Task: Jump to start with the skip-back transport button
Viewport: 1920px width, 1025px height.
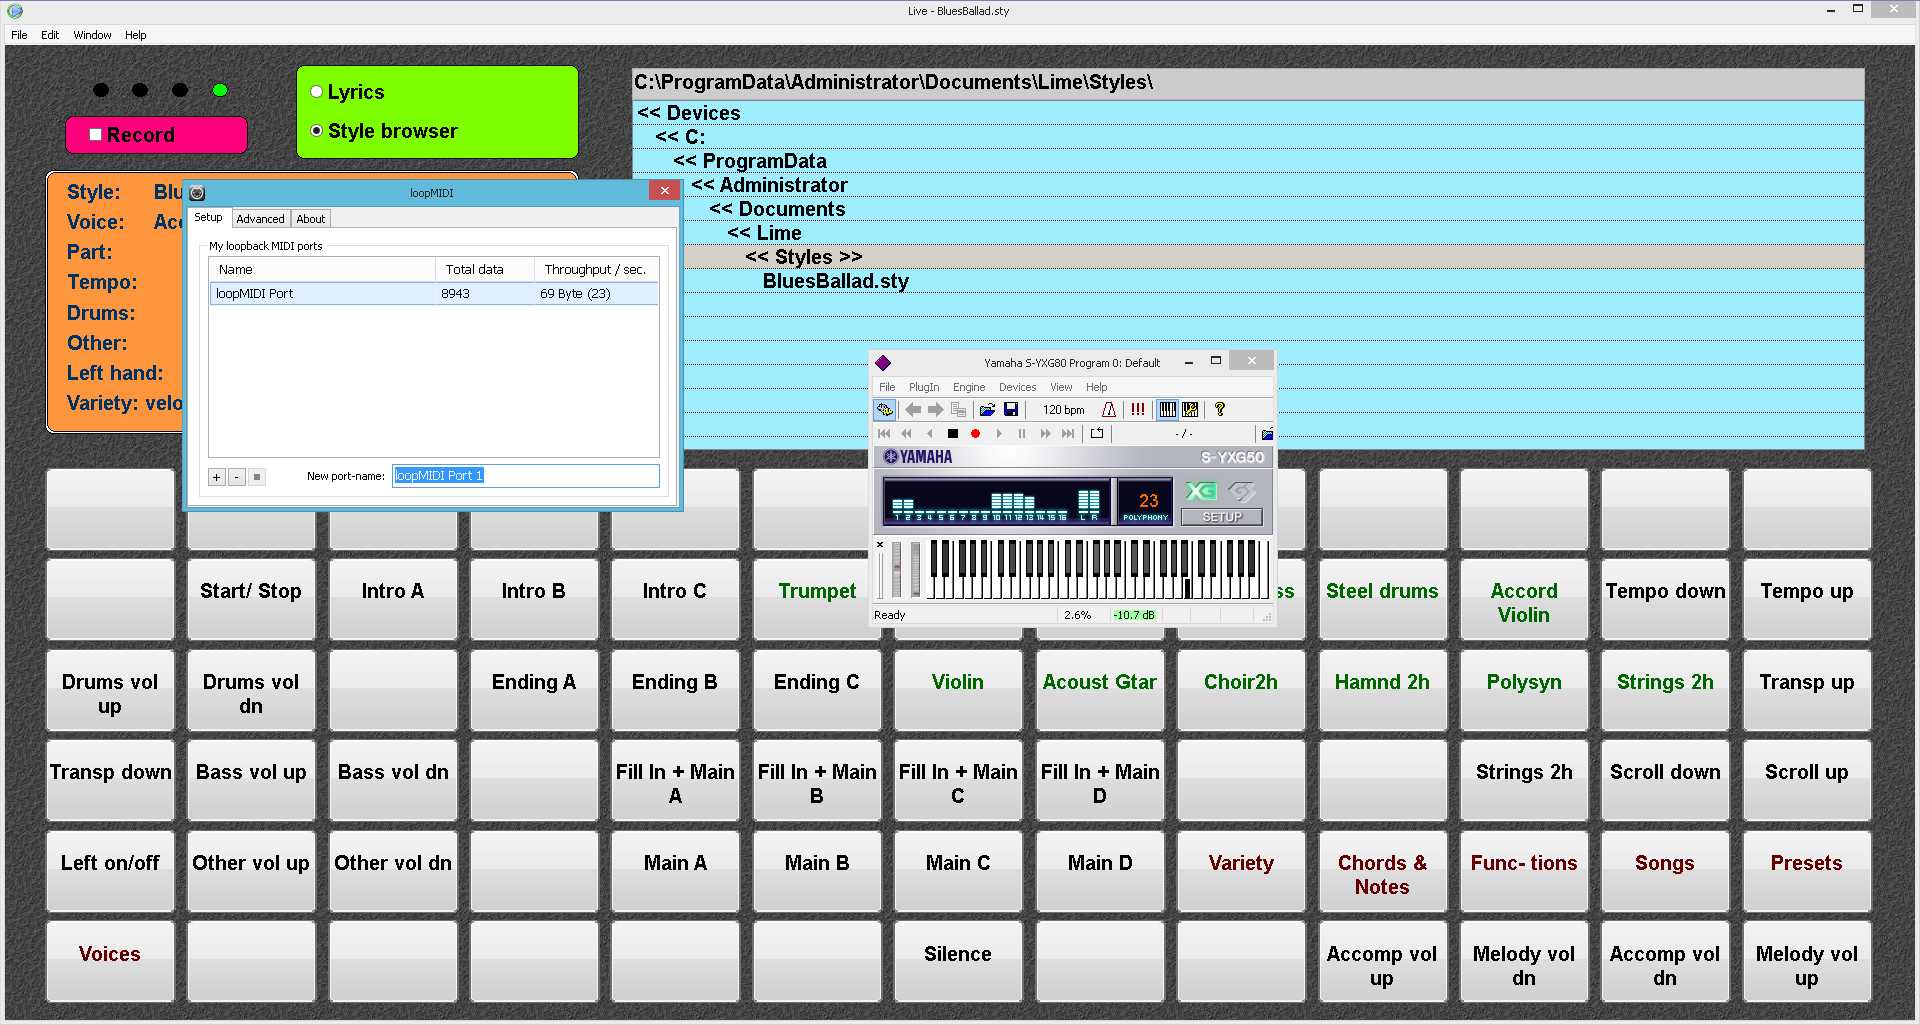Action: point(884,434)
